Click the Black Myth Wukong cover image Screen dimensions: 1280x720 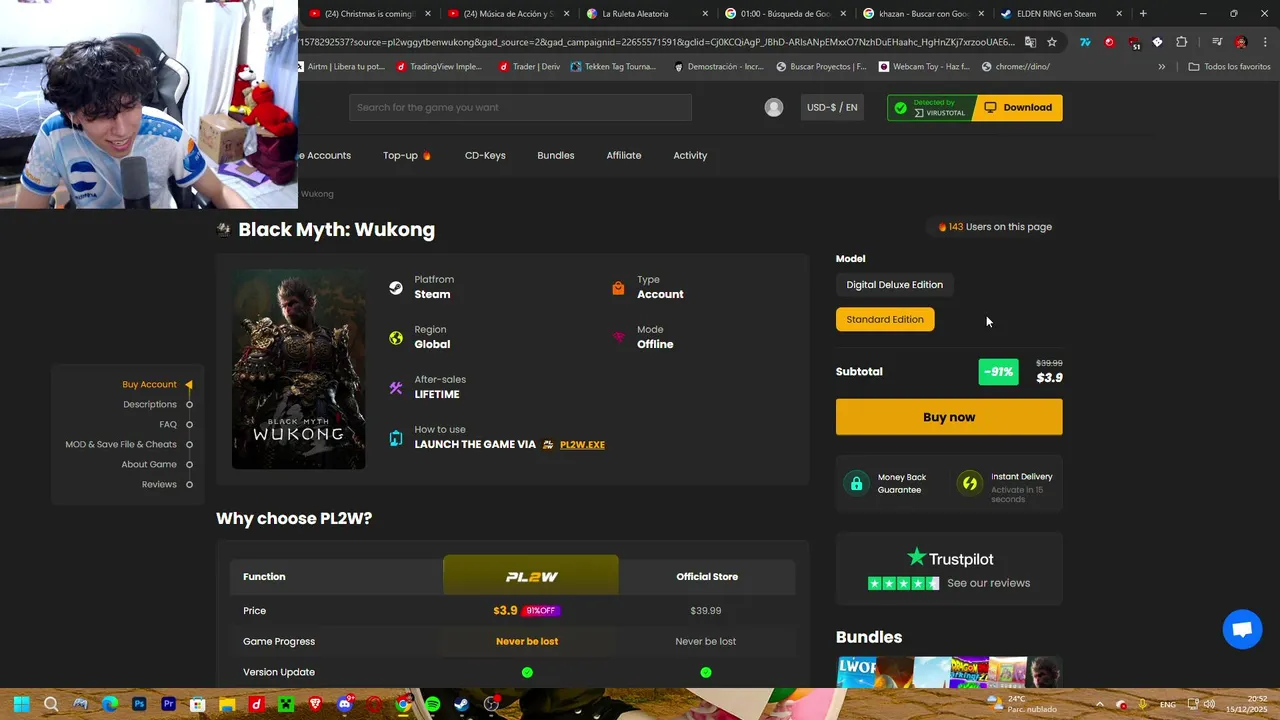tap(298, 369)
